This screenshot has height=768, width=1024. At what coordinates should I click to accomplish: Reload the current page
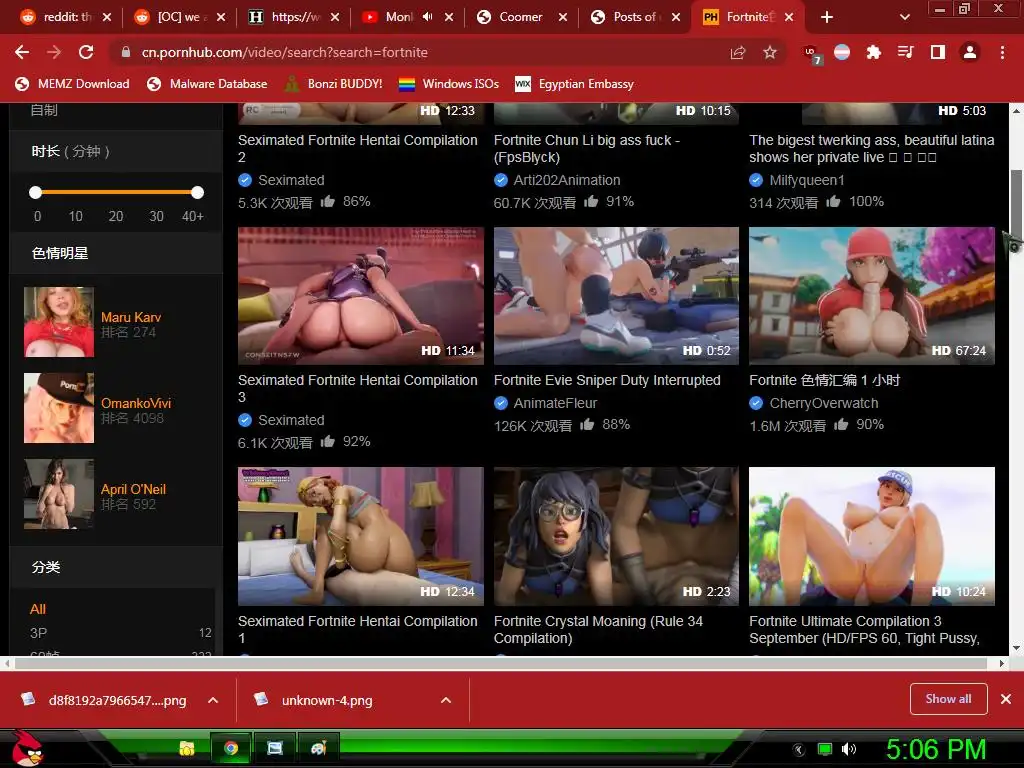[x=86, y=52]
